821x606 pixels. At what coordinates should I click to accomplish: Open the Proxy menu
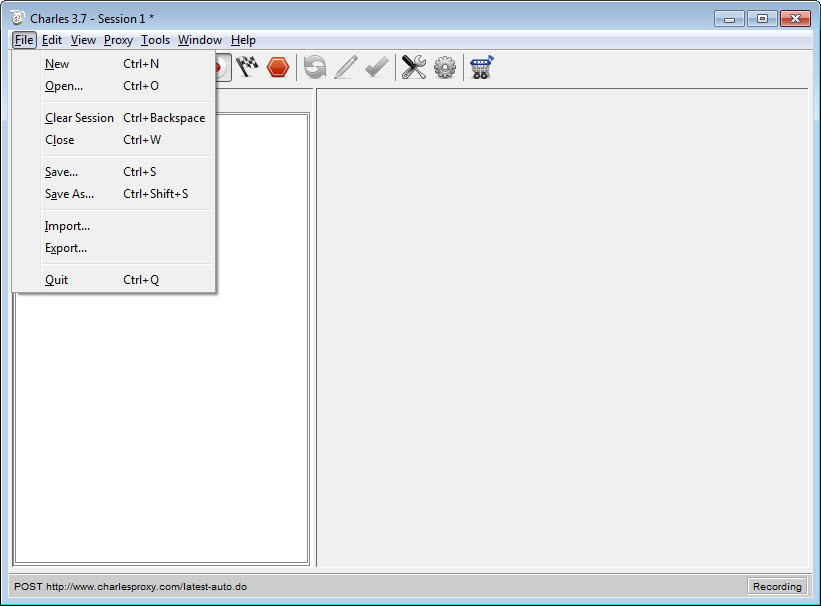(118, 40)
